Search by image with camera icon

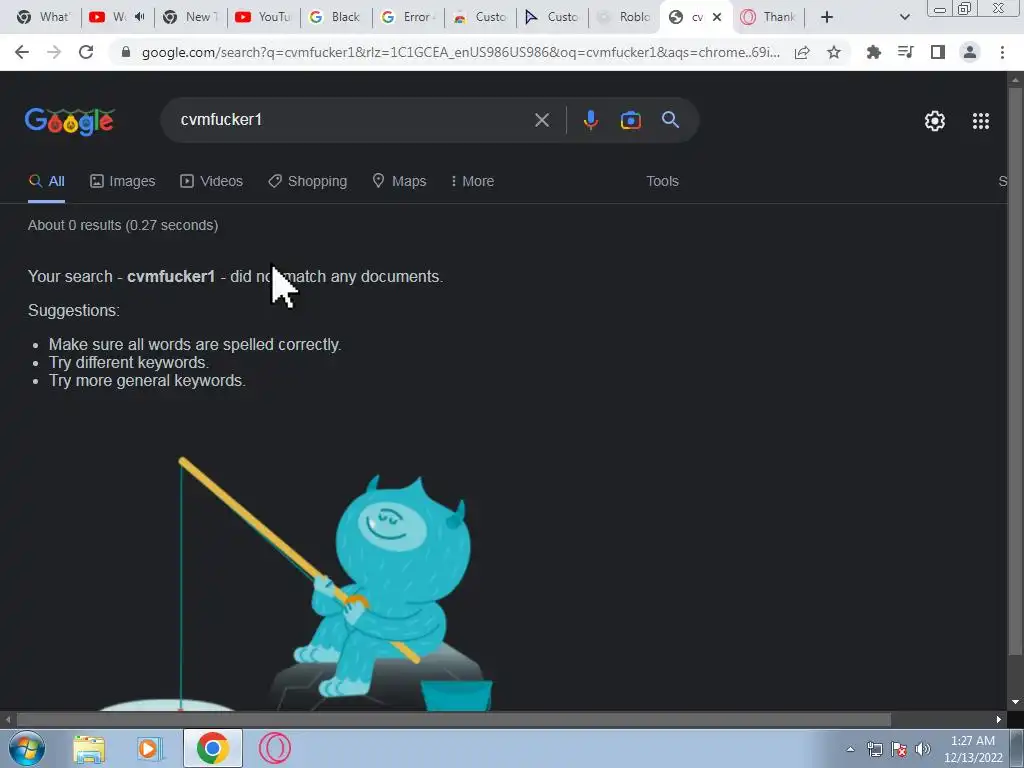tap(630, 120)
